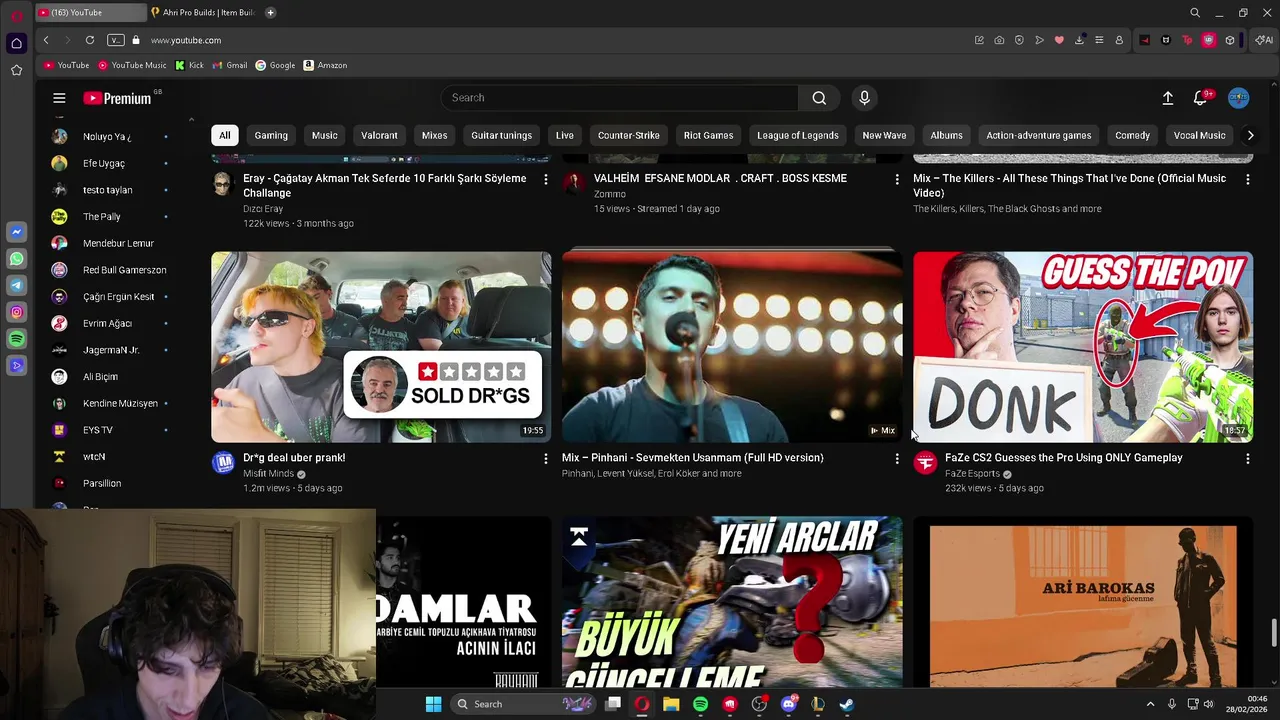Open Telegram in the Opera sidebar

[17, 286]
